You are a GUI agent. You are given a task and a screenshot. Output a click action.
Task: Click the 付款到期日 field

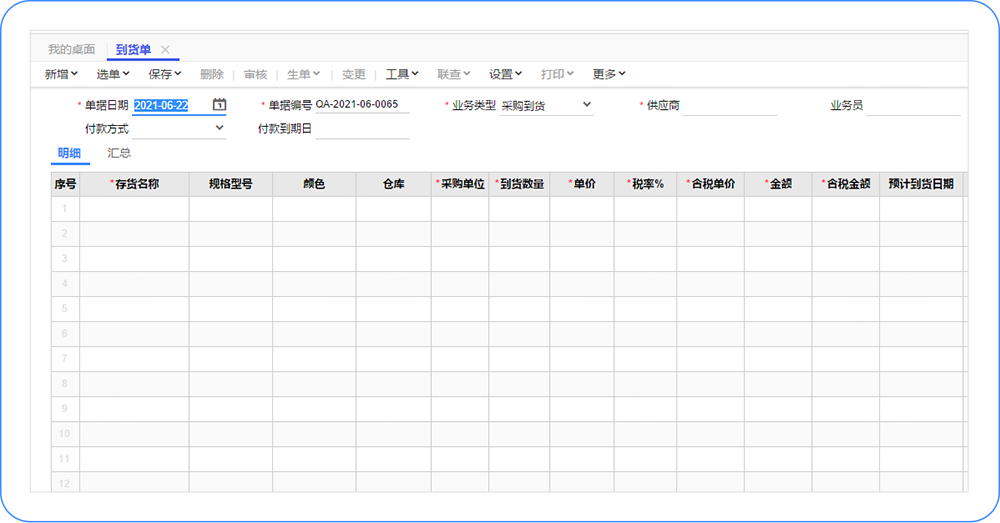pos(362,129)
